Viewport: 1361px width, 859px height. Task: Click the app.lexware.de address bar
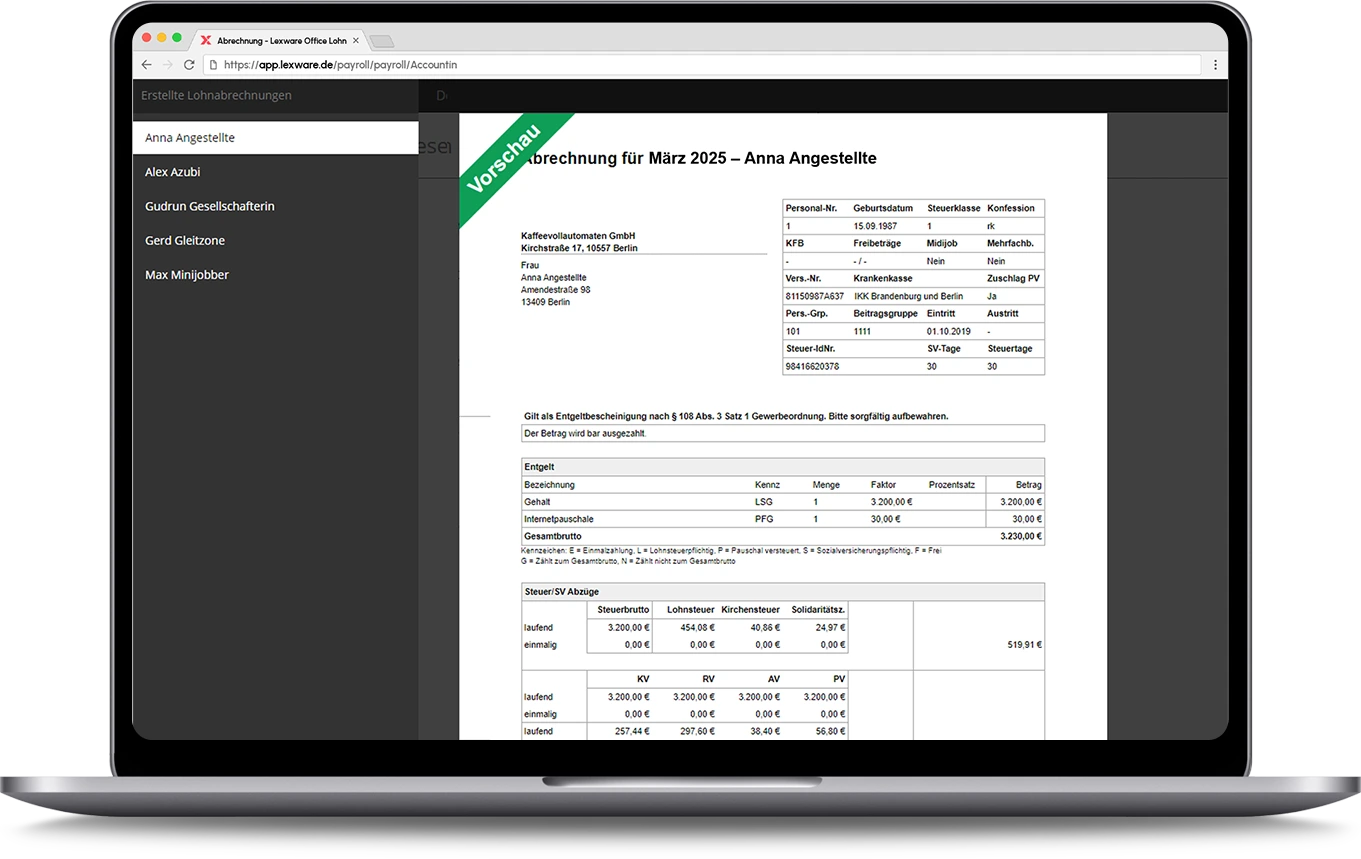pos(700,65)
